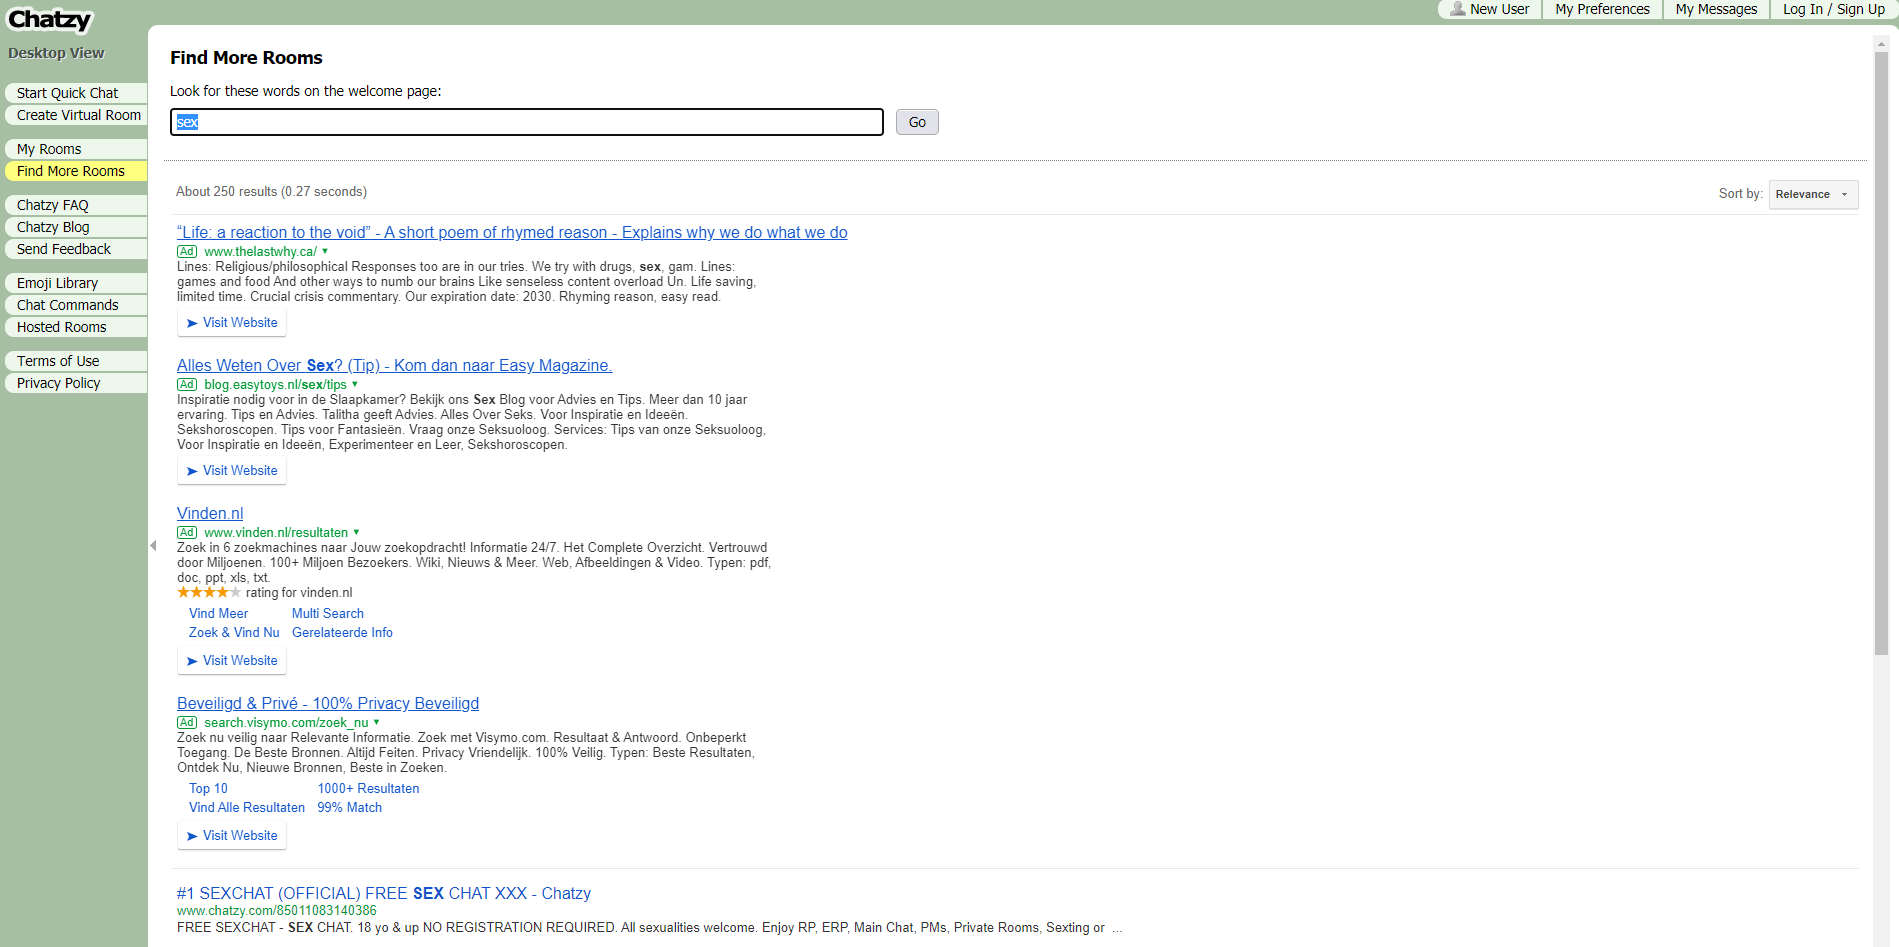This screenshot has height=947, width=1899.
Task: Click the Chatzy logo
Action: tap(50, 20)
